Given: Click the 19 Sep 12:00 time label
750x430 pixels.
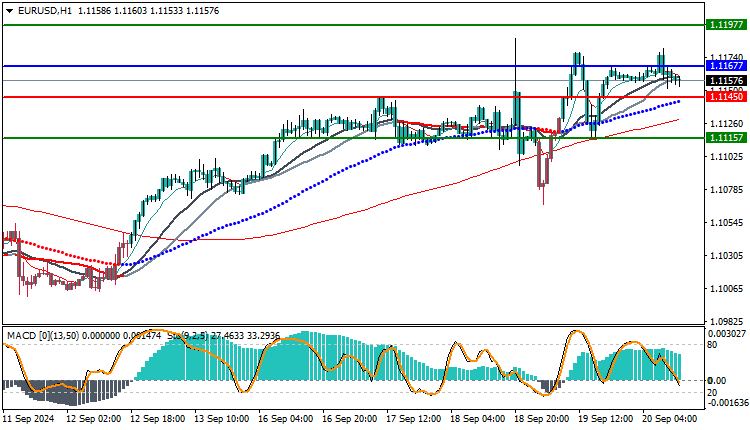Looking at the screenshot, I should click(x=606, y=419).
